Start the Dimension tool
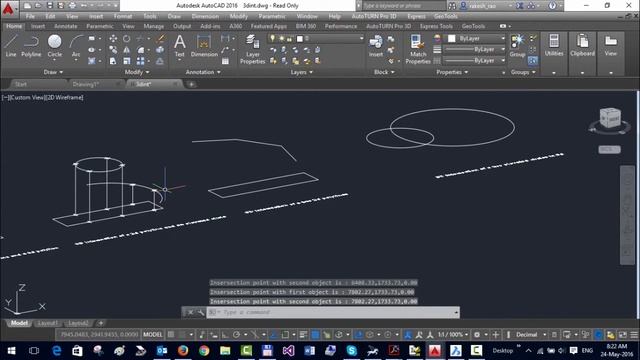The image size is (640, 360). [204, 45]
